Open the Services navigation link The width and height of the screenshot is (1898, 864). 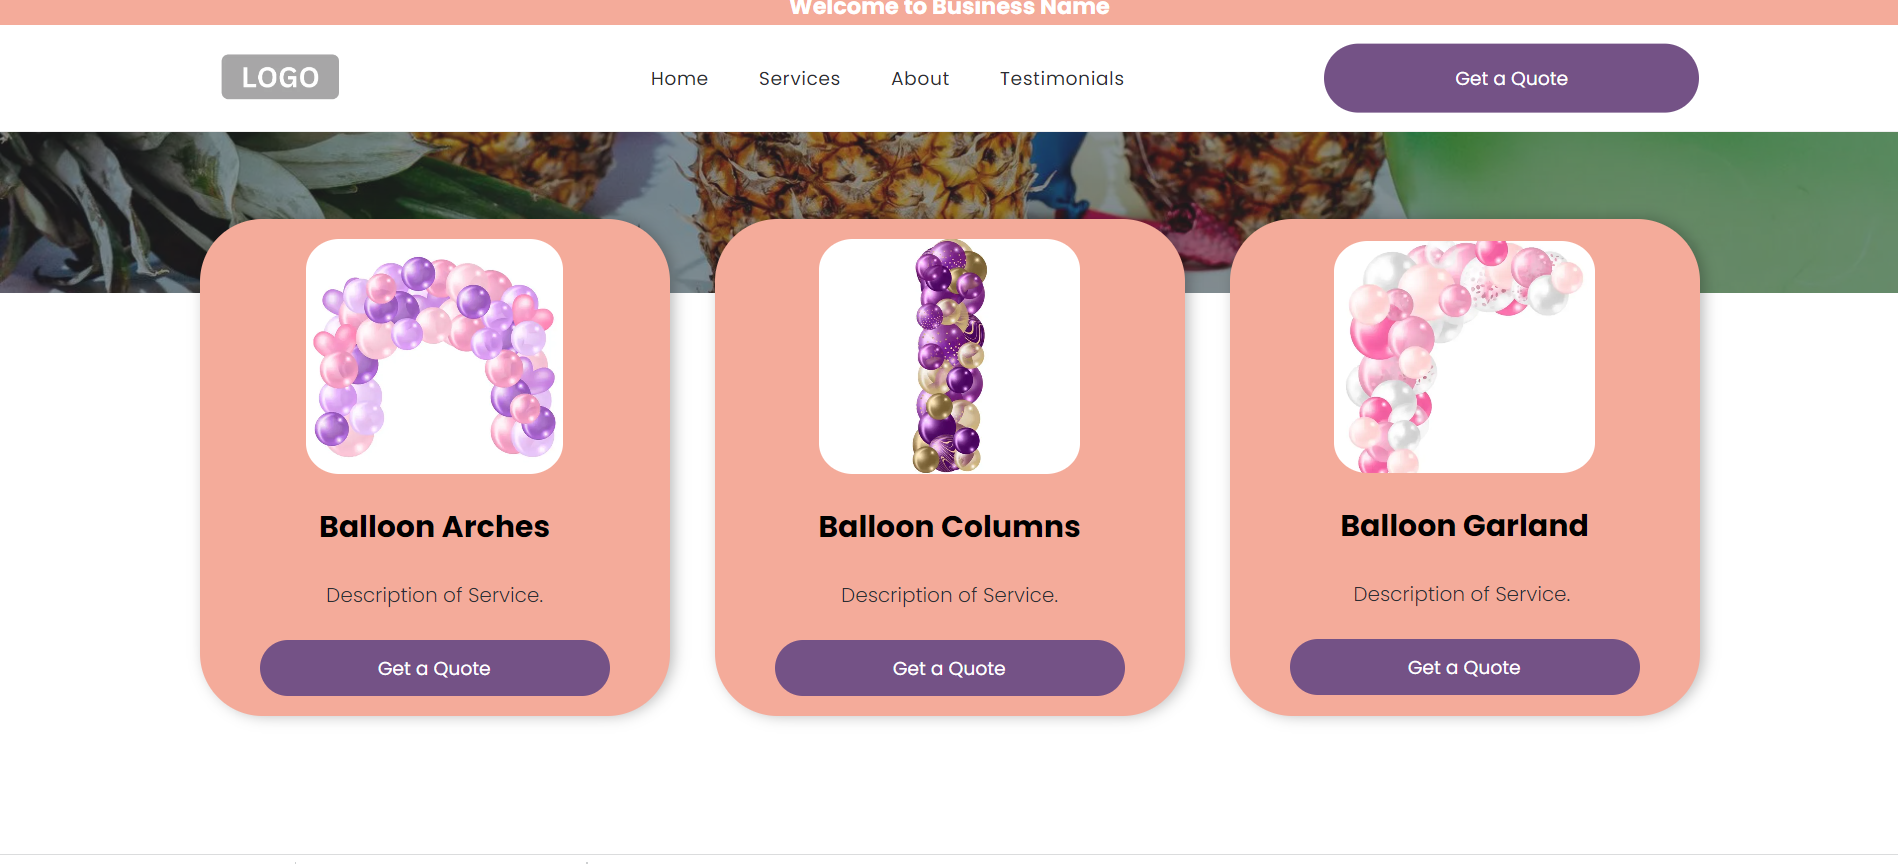799,78
